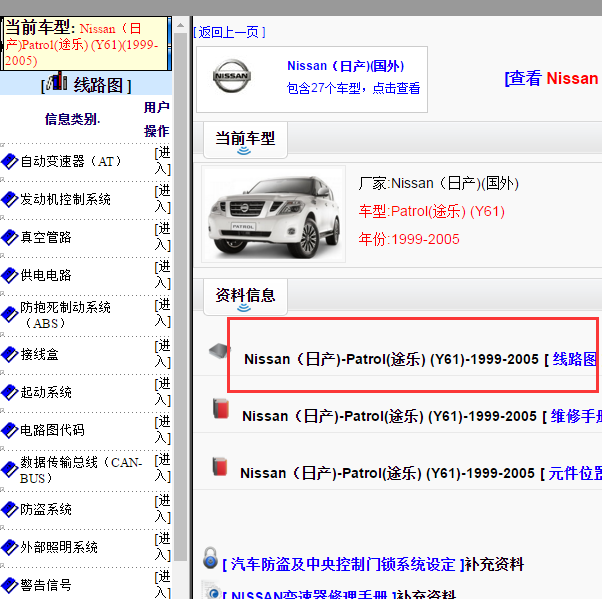This screenshot has width=602, height=599.
Task: Select the 当前车型 tab
Action: coord(245,140)
